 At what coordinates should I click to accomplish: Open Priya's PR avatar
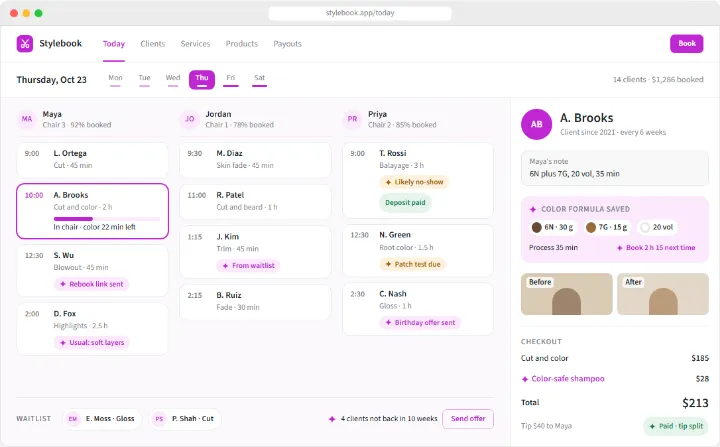coord(352,119)
